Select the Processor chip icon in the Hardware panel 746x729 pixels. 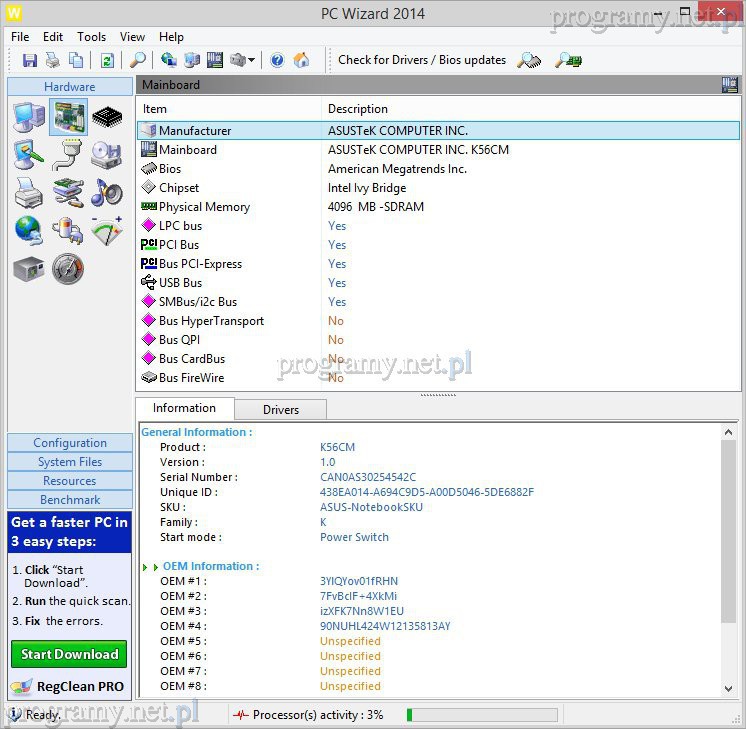(107, 118)
